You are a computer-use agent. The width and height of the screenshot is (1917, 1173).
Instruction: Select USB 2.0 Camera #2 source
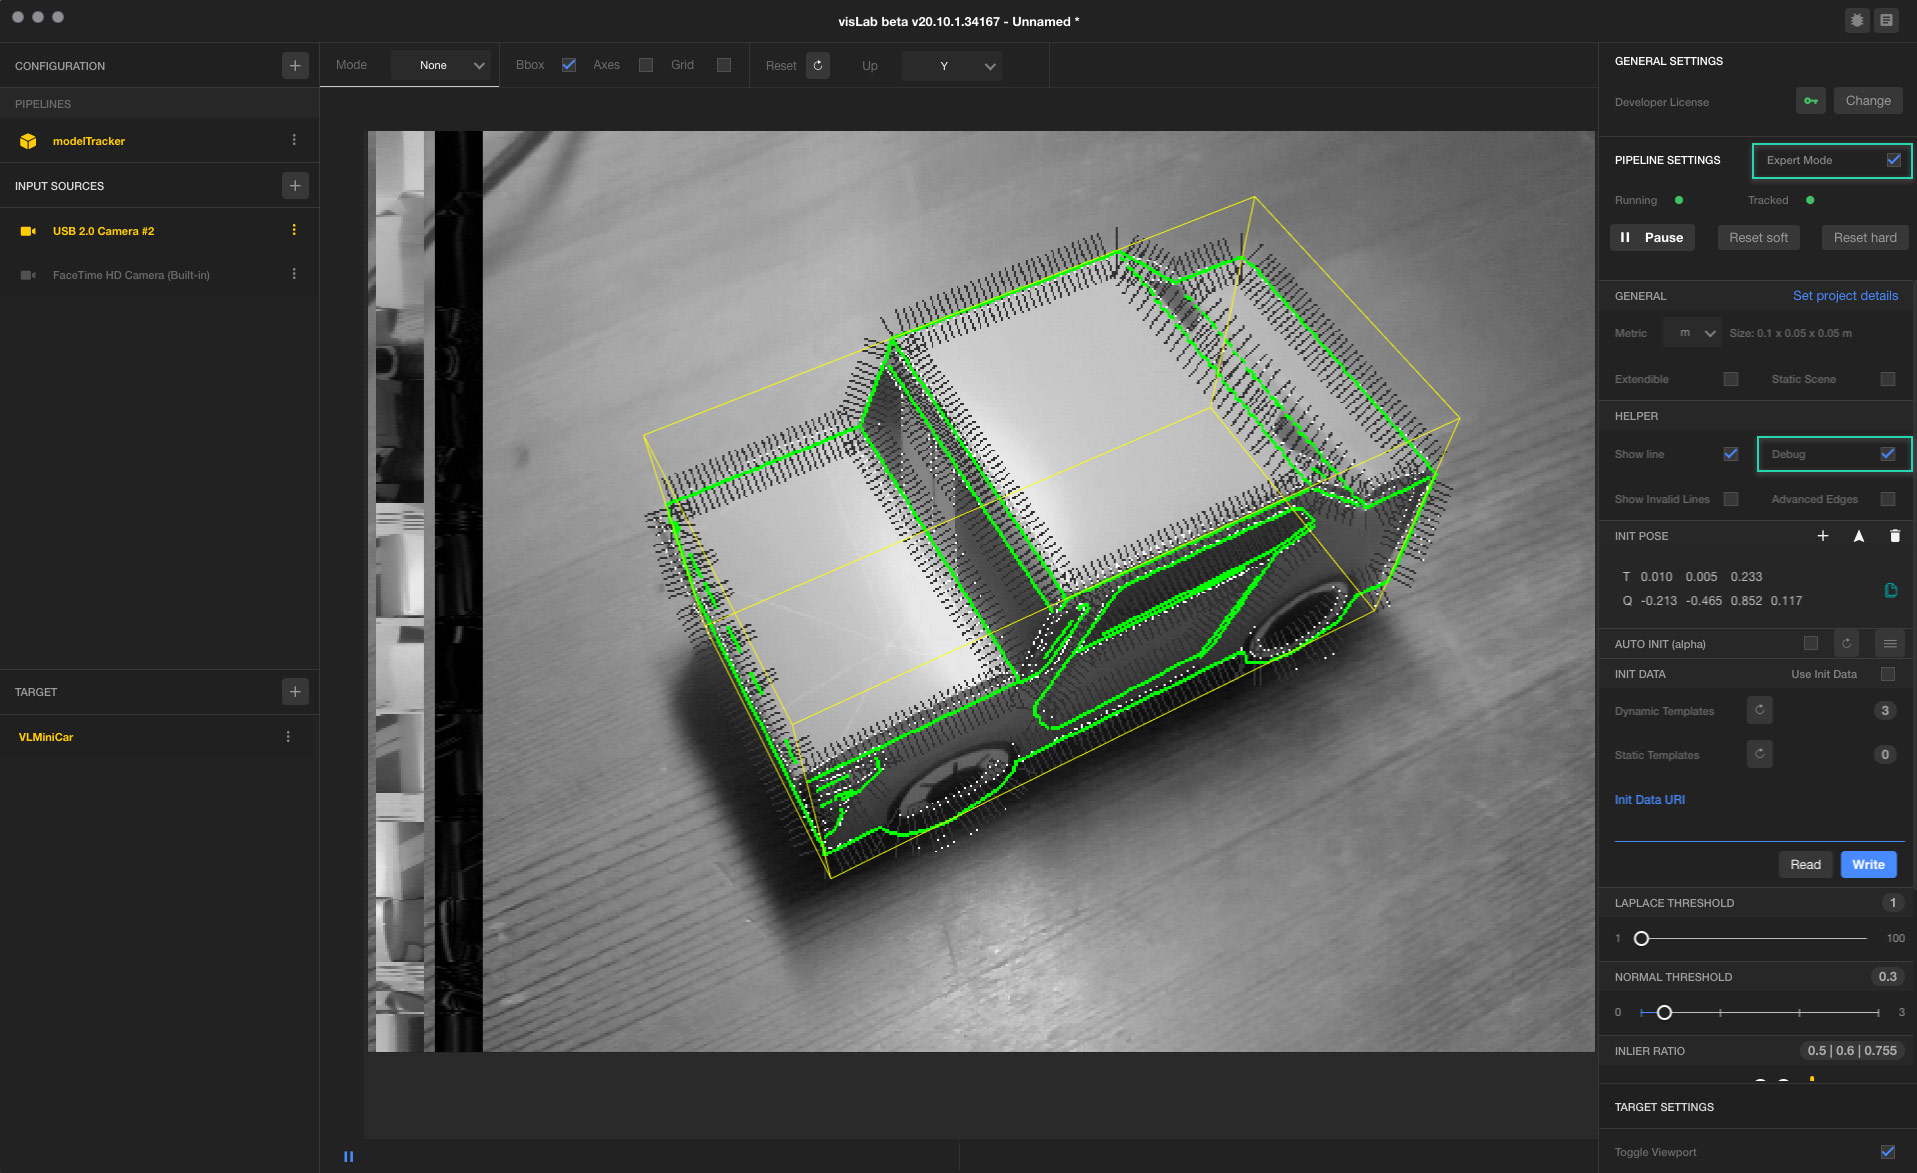(103, 231)
